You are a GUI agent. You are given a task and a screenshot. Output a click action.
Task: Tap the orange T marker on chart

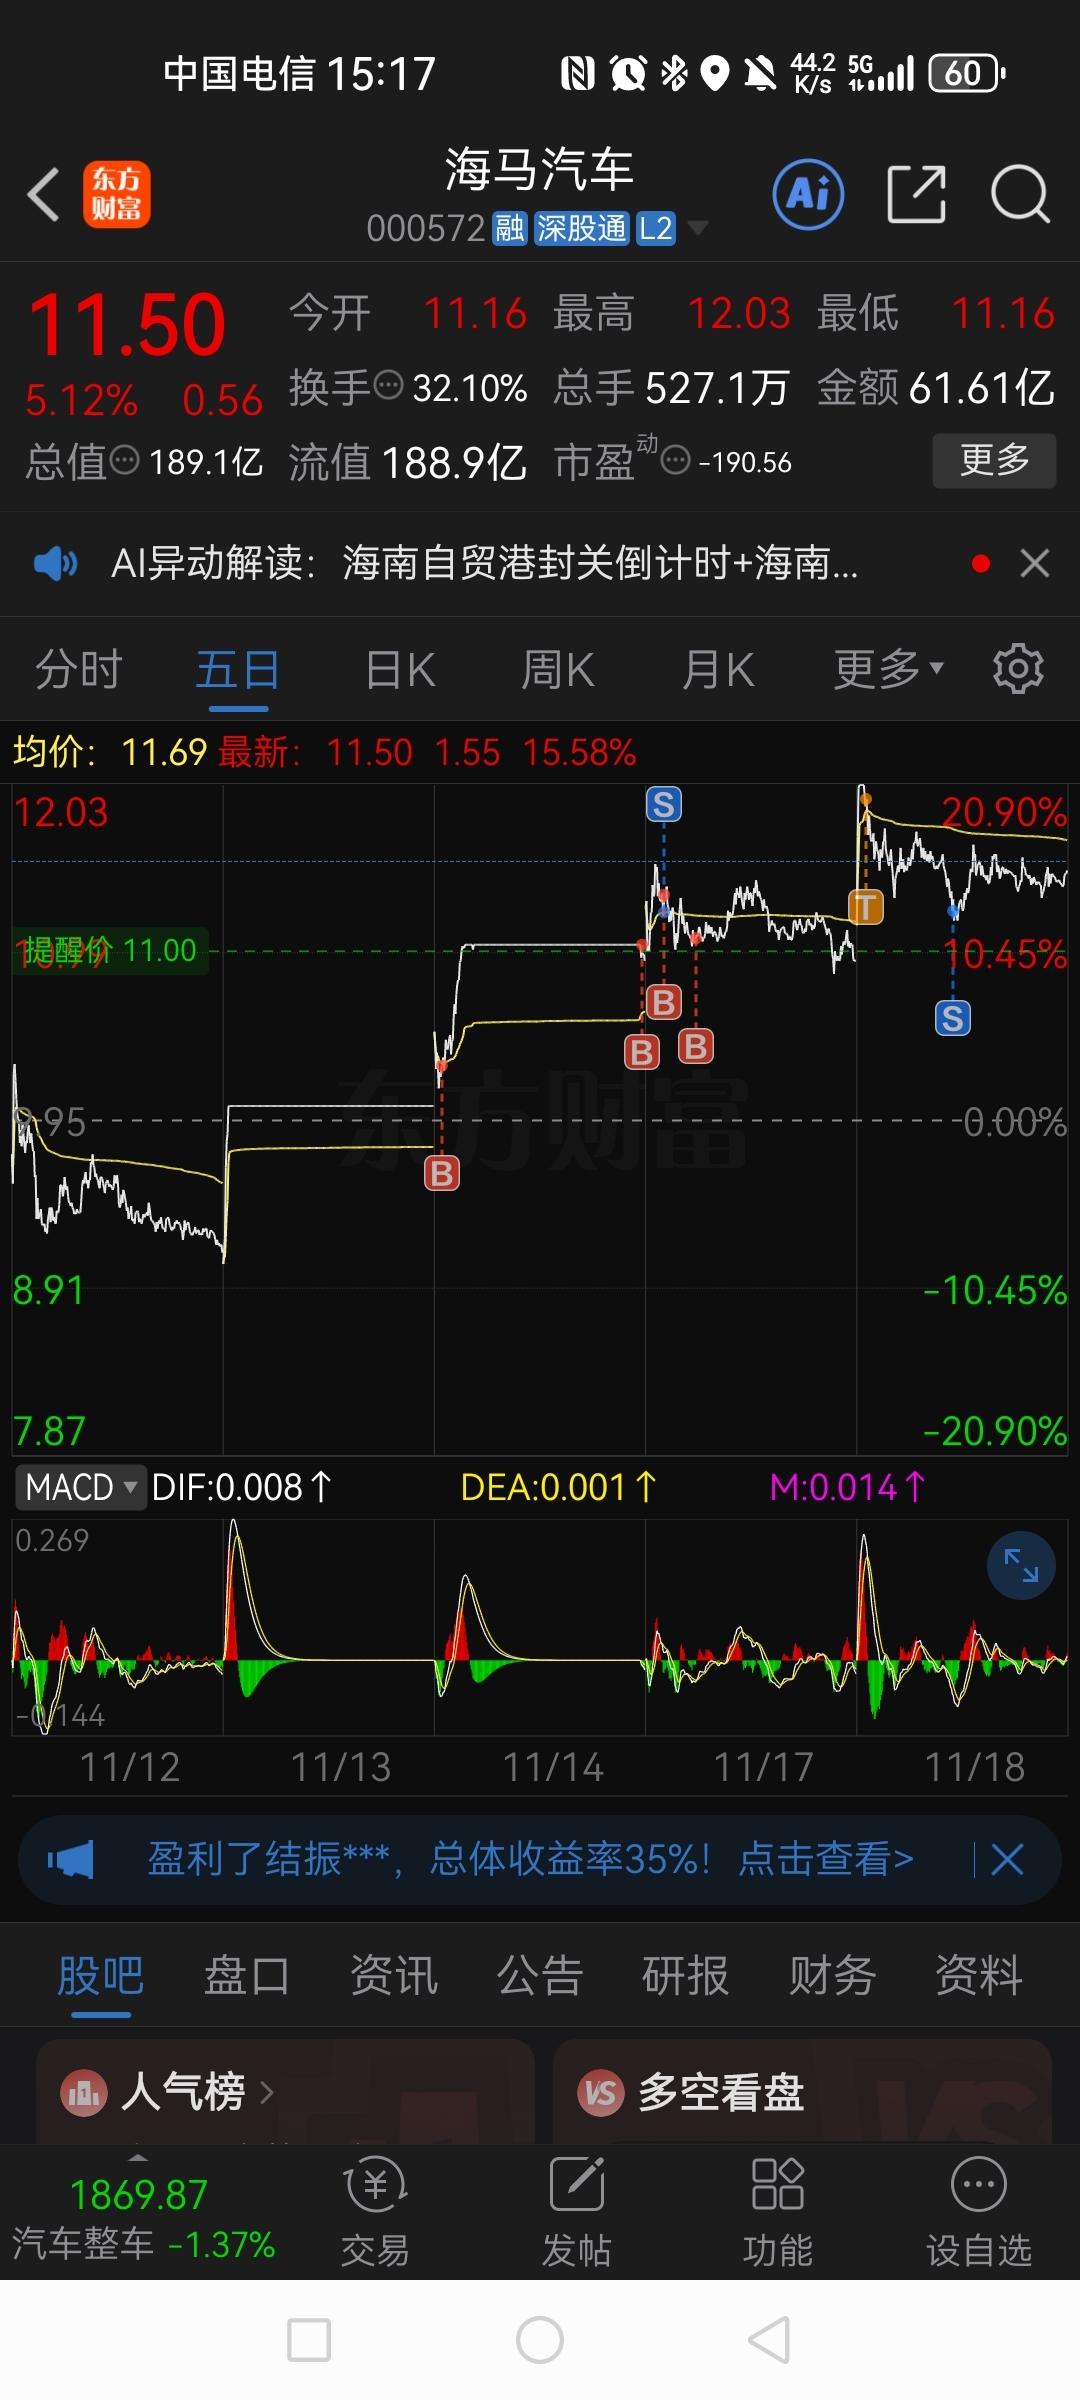pyautogui.click(x=866, y=908)
